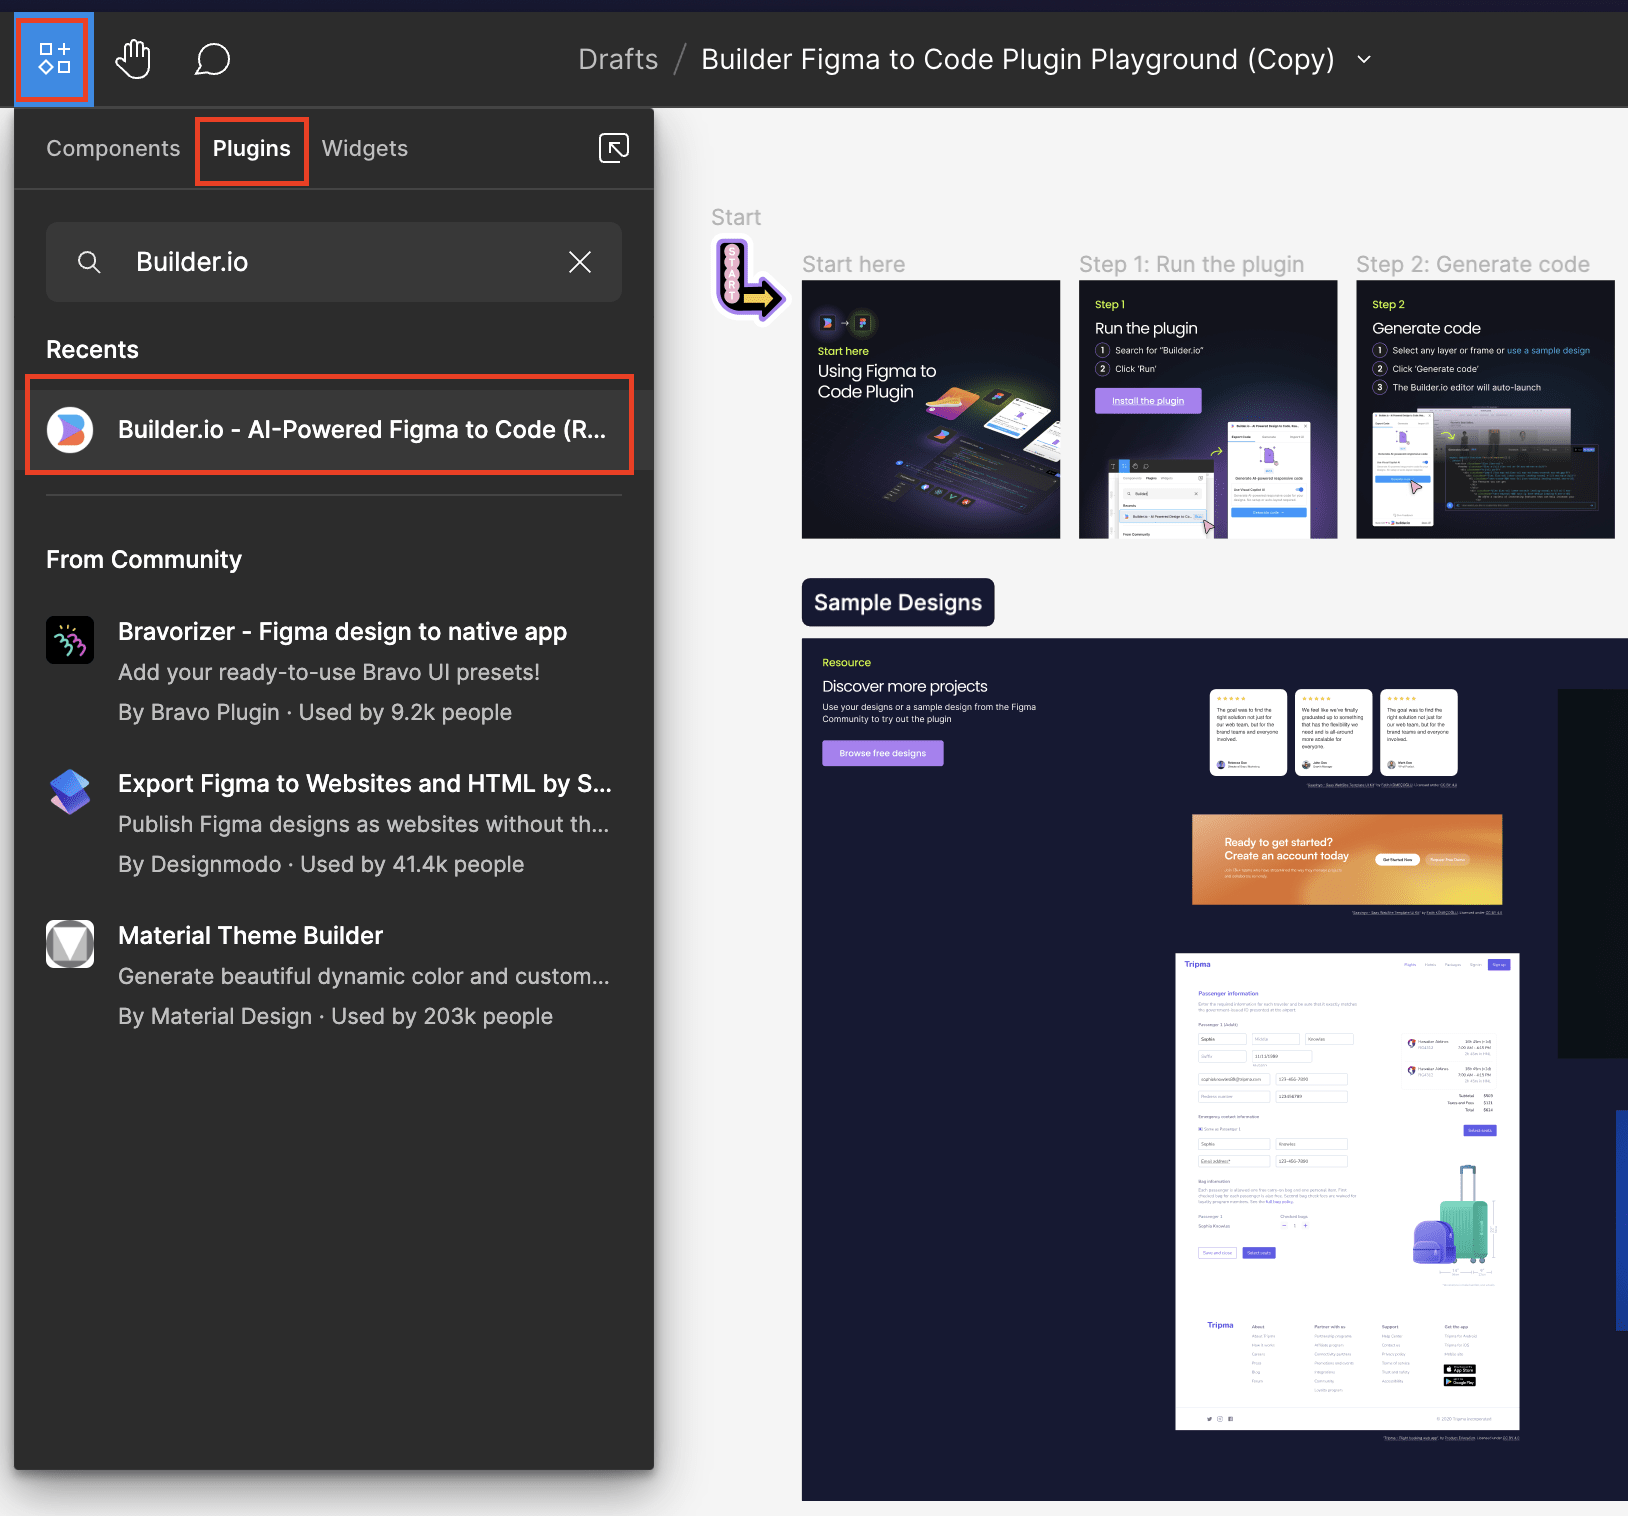
Task: Click 'By Designmodo · Used by 41.4k people'
Action: point(321,864)
